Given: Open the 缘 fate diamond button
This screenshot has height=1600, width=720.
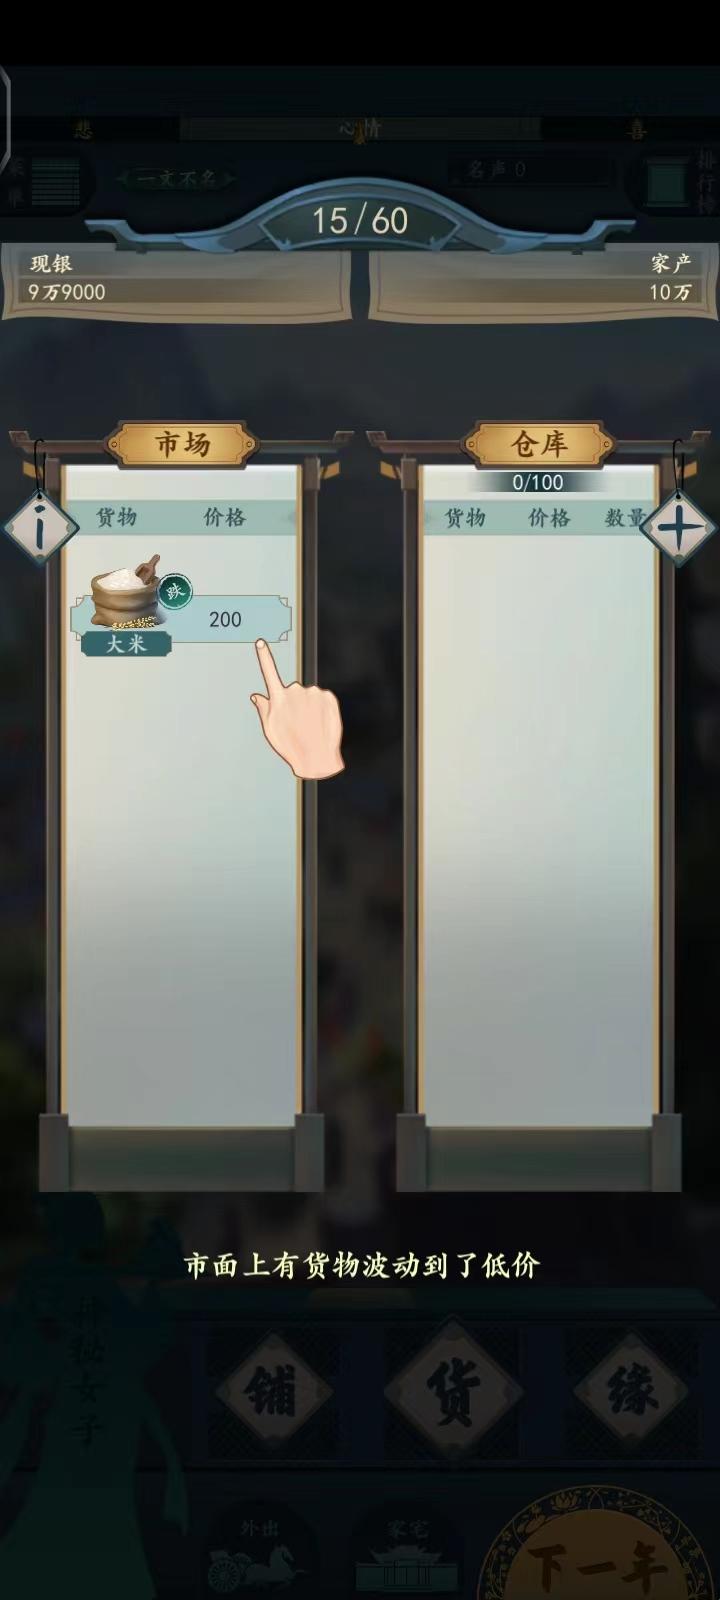Looking at the screenshot, I should (x=631, y=1391).
